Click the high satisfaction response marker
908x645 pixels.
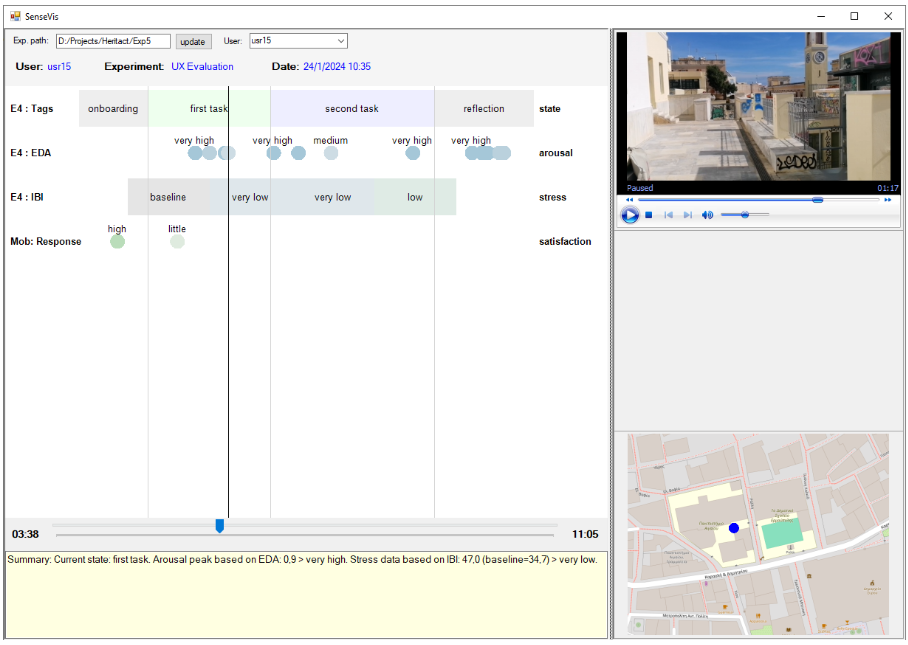click(x=117, y=241)
